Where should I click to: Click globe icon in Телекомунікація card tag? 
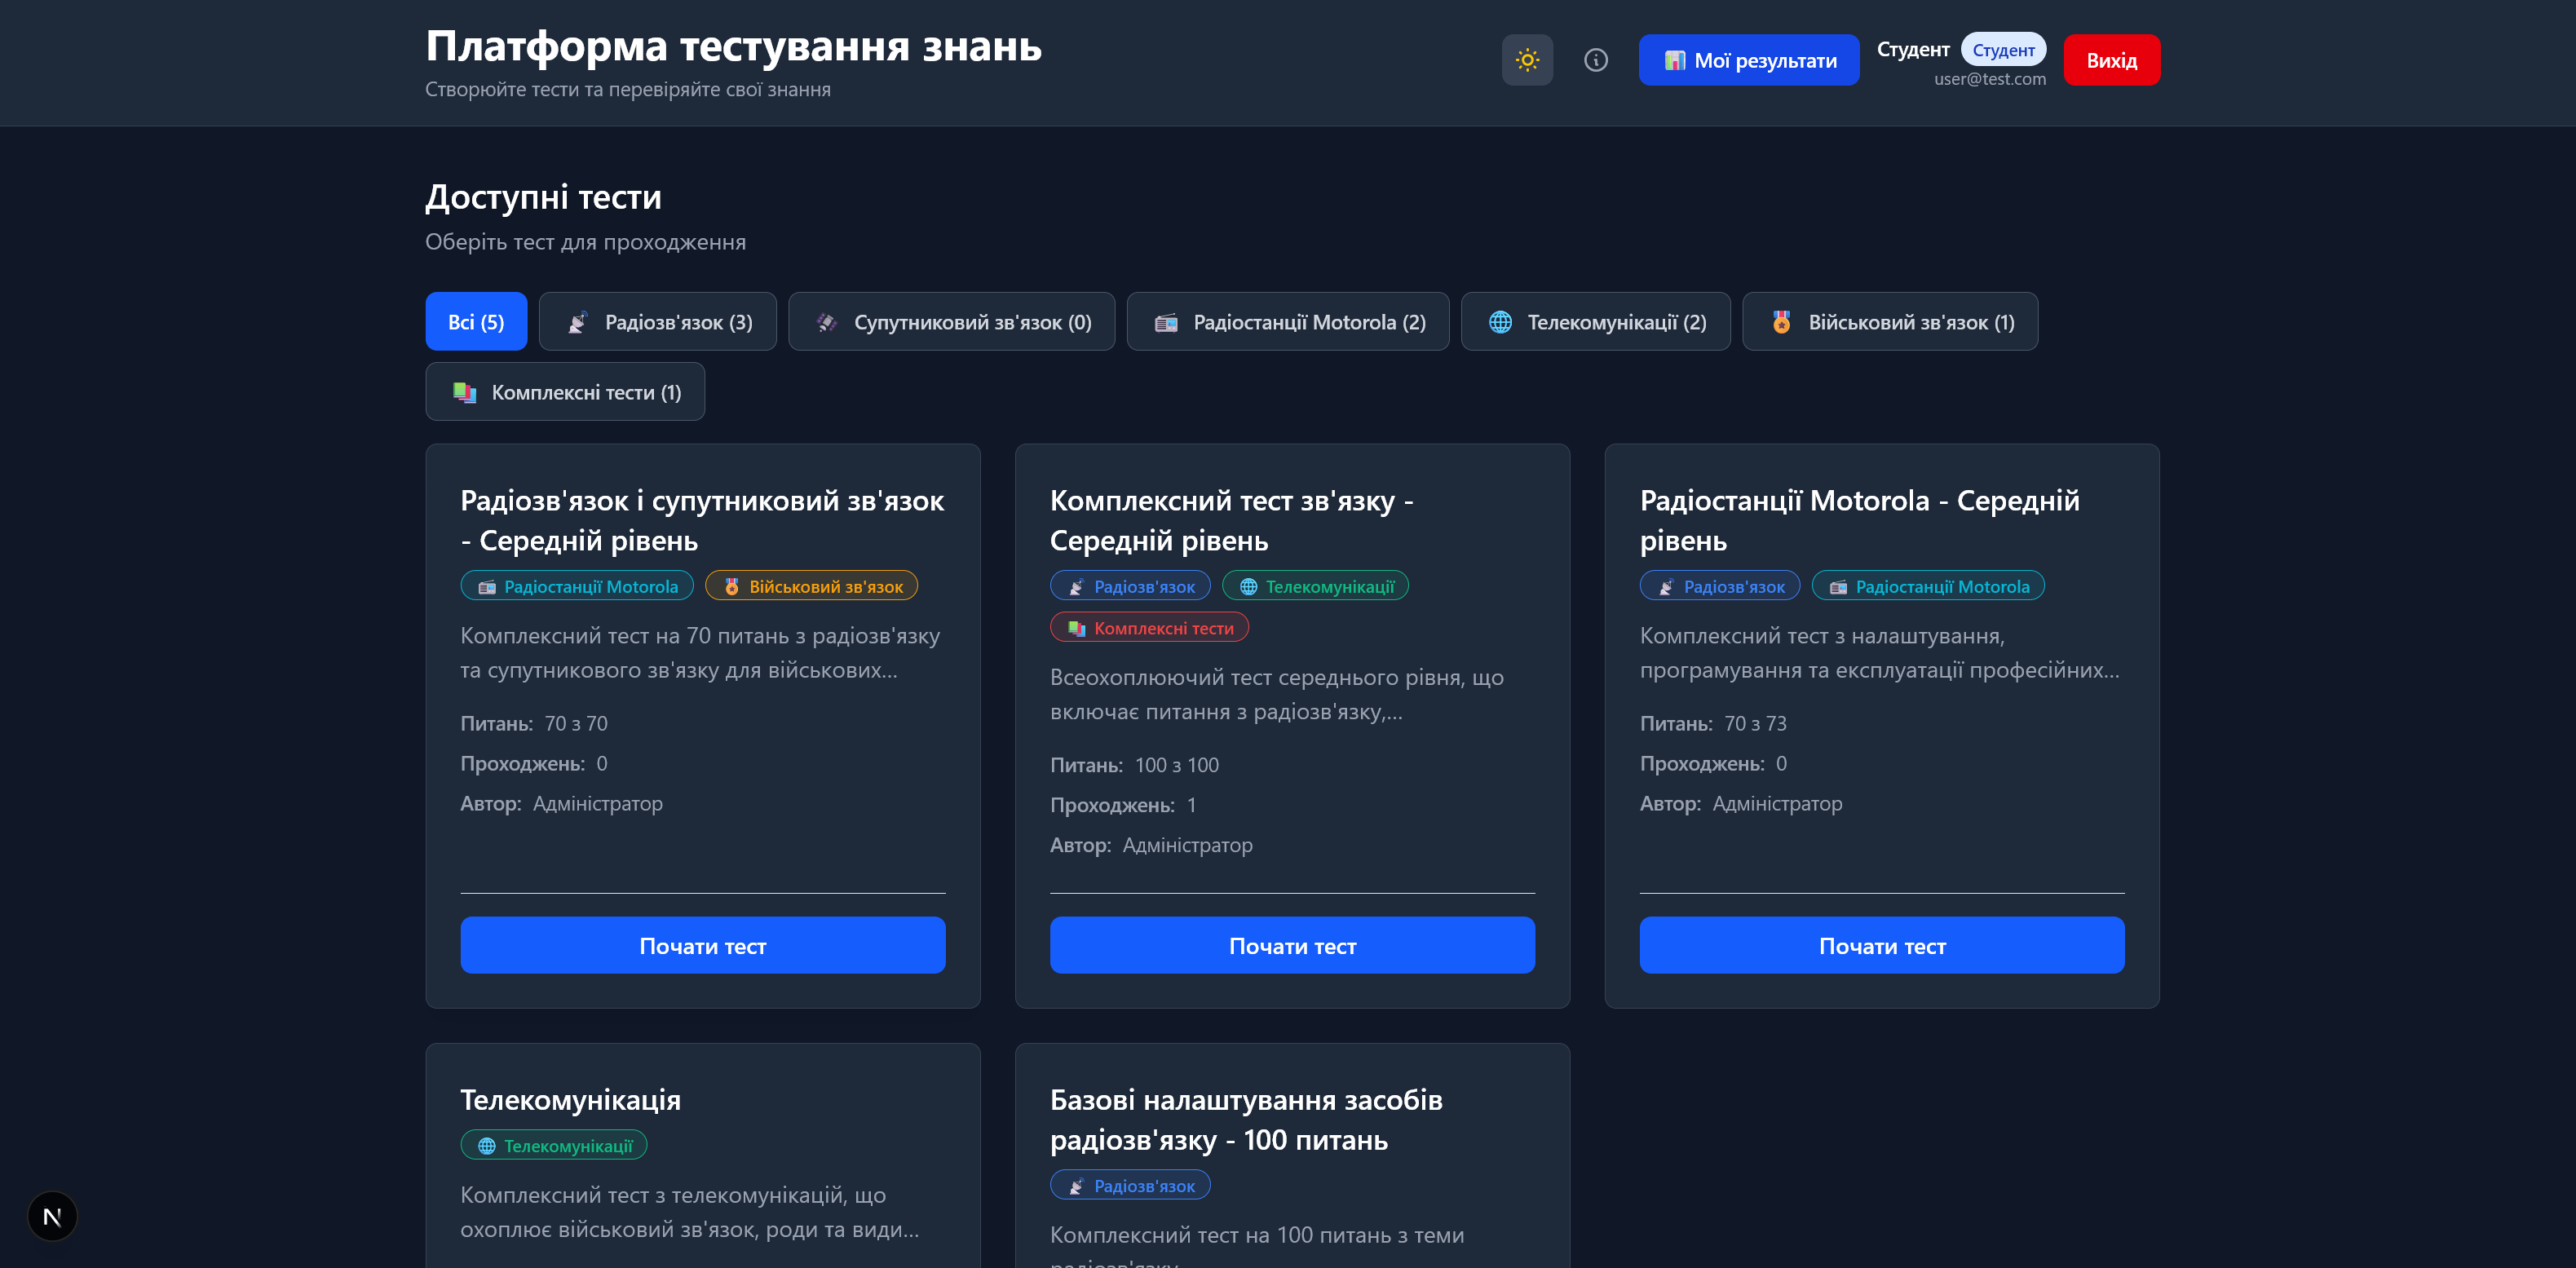[x=487, y=1146]
